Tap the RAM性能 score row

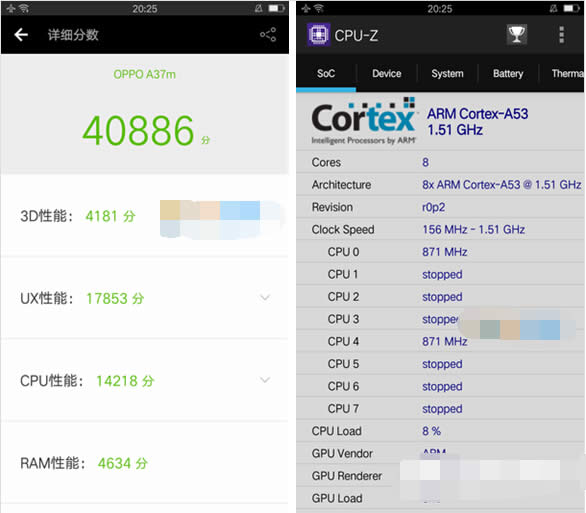click(x=144, y=463)
